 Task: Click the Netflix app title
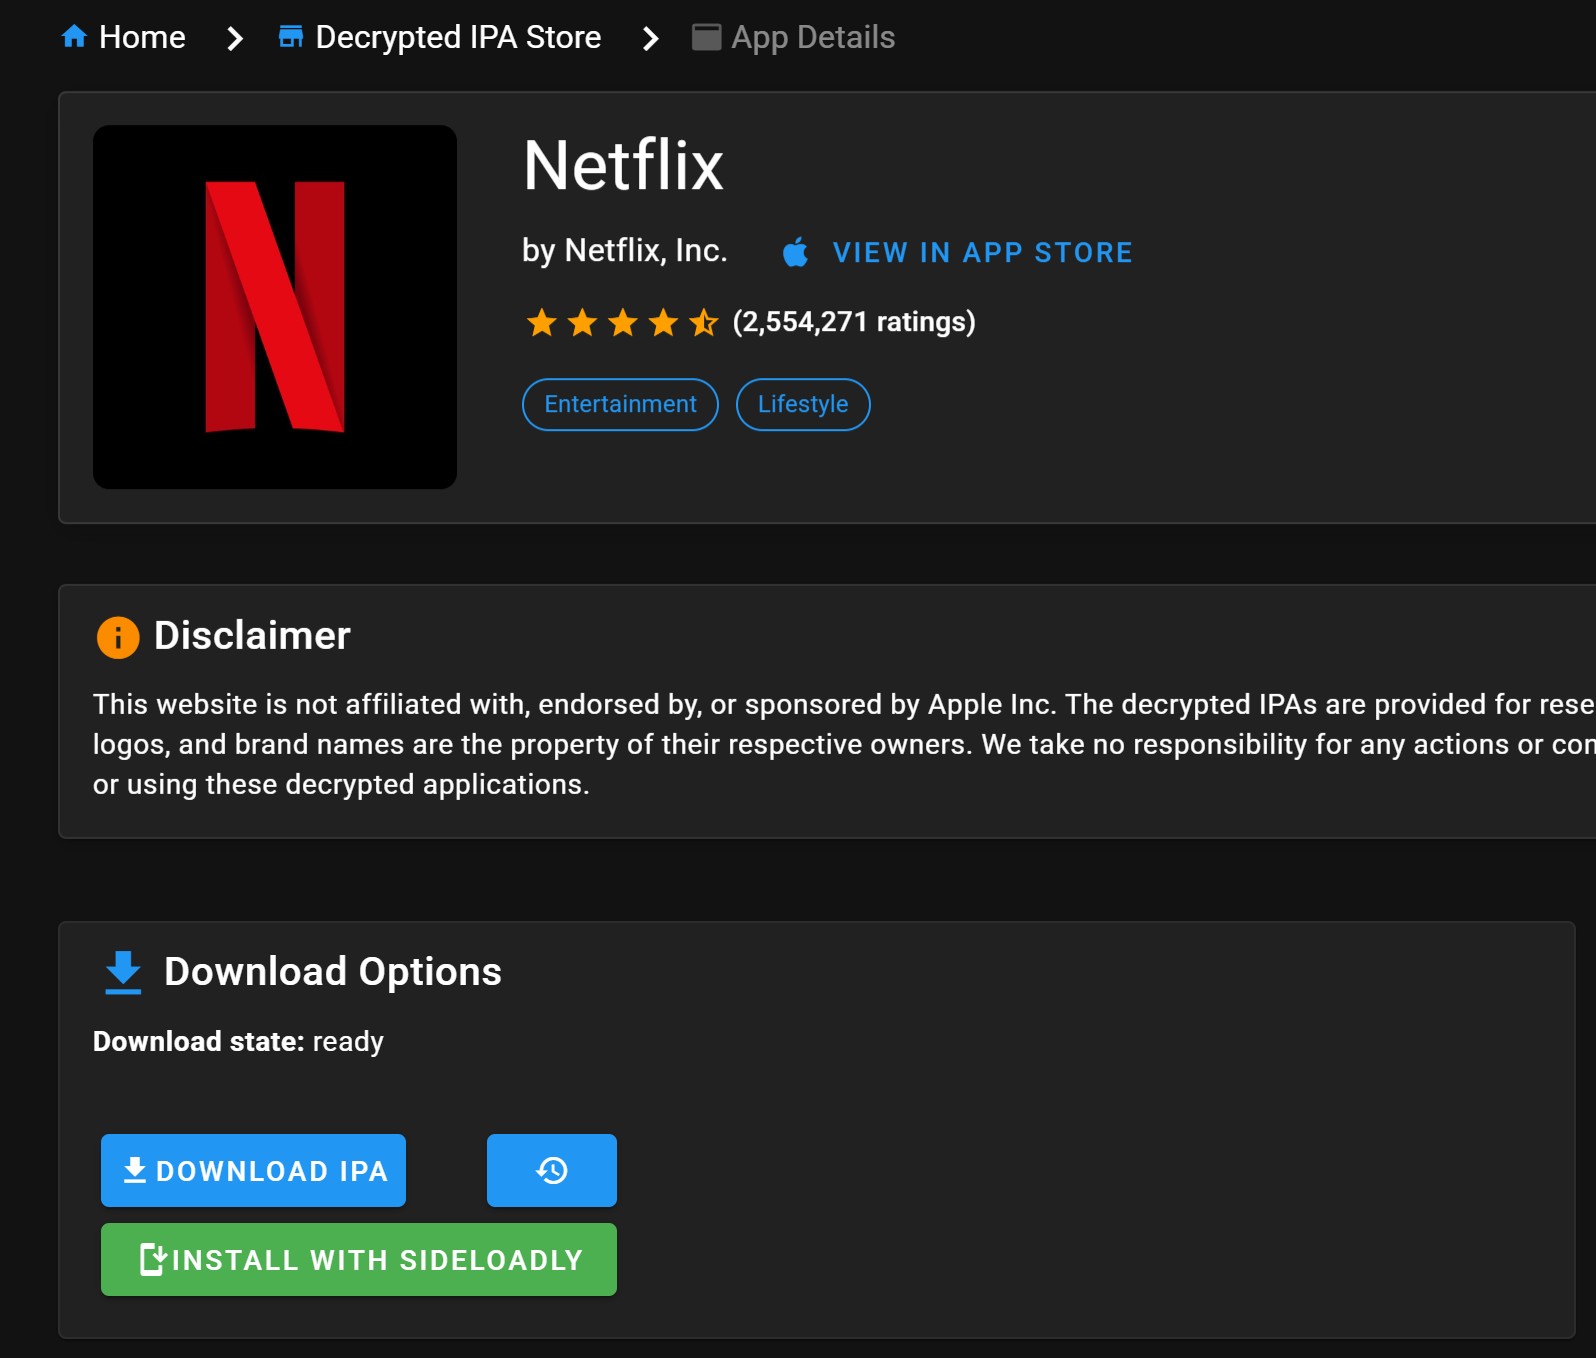coord(623,165)
